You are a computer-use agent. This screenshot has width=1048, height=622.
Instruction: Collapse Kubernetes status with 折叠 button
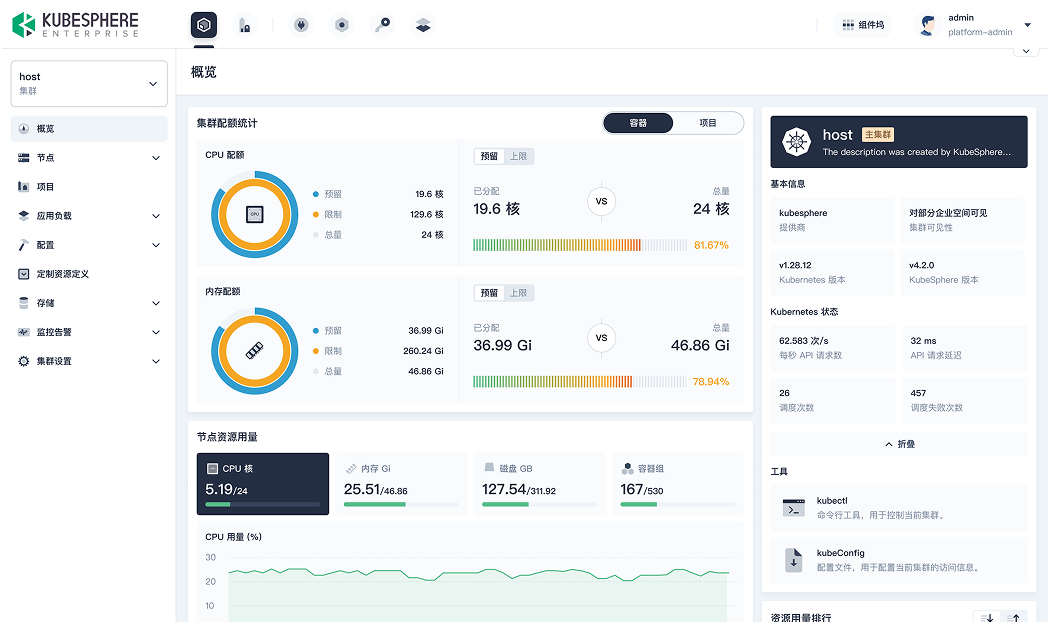click(897, 444)
